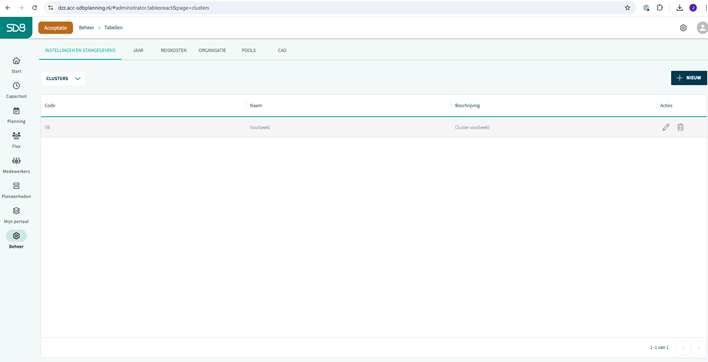Viewport: 708px width, 362px height.
Task: Switch to the Organisatie tab
Action: pyautogui.click(x=212, y=51)
